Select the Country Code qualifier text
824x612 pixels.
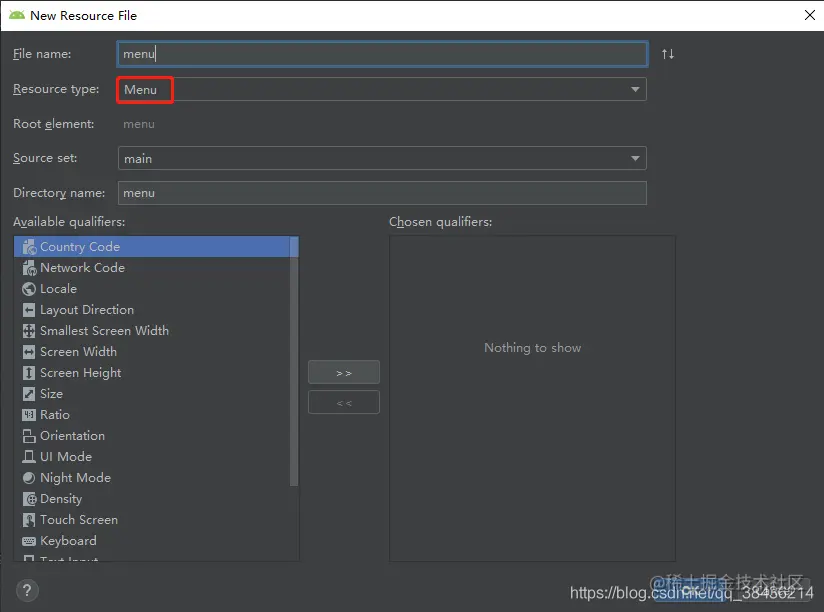[x=80, y=246]
